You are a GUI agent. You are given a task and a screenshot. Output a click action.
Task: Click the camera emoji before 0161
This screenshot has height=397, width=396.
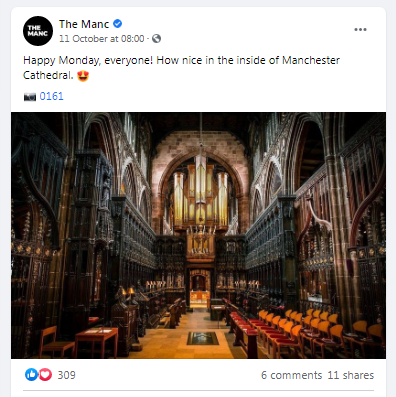[30, 97]
